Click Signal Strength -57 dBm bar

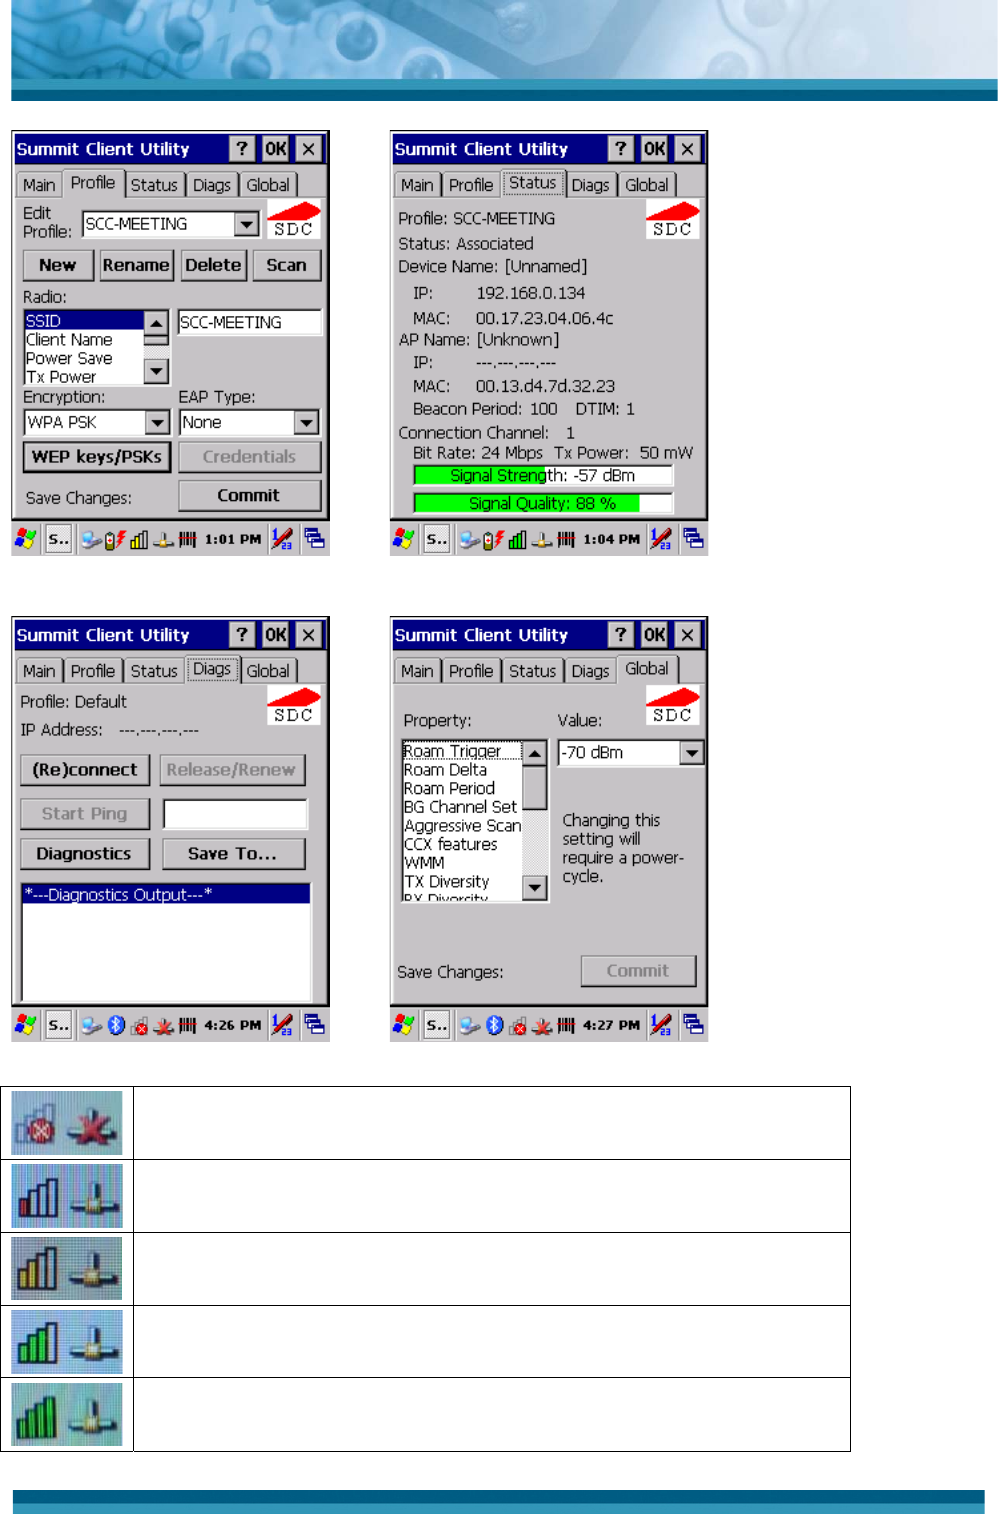[543, 476]
